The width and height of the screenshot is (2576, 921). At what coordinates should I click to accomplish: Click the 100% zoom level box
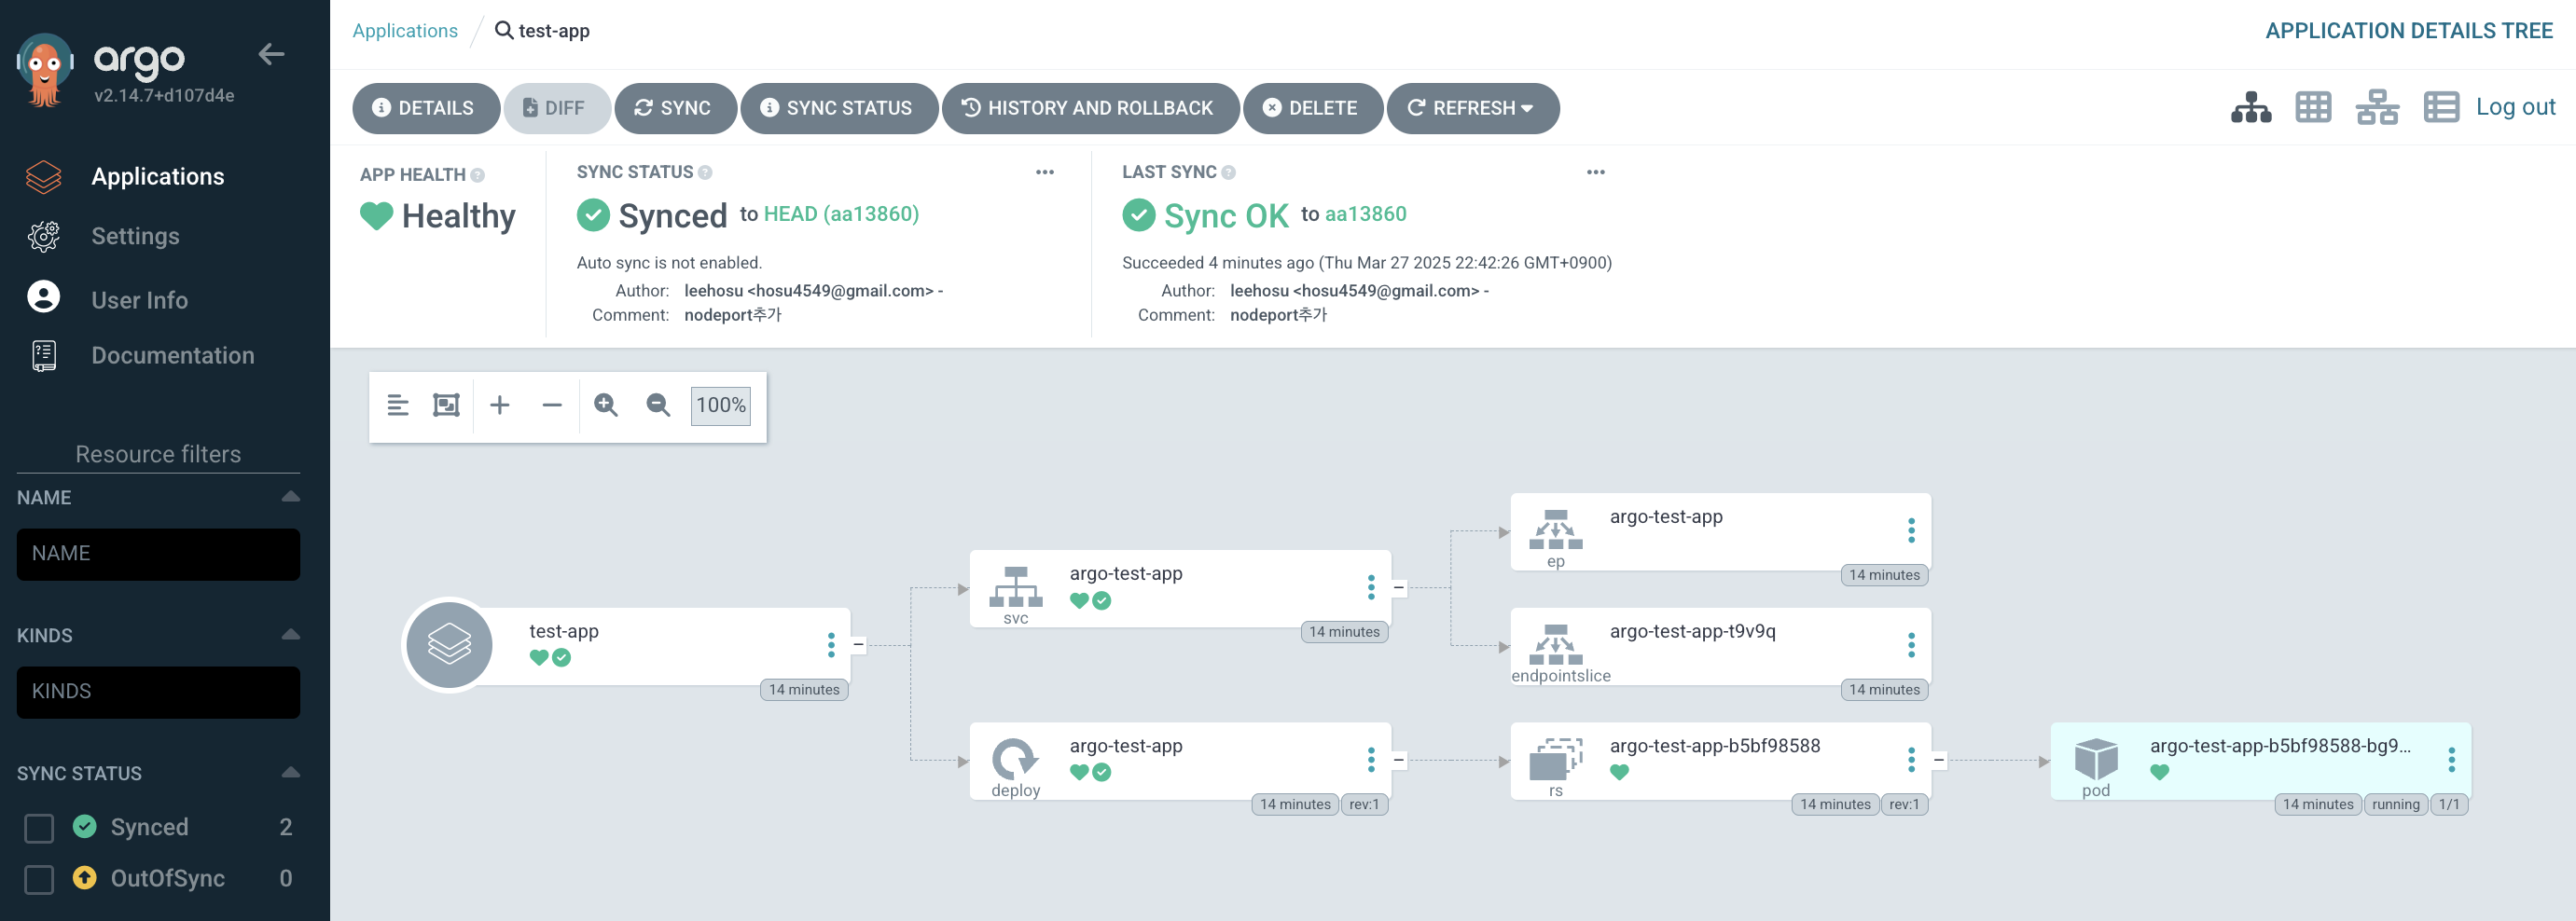point(720,405)
